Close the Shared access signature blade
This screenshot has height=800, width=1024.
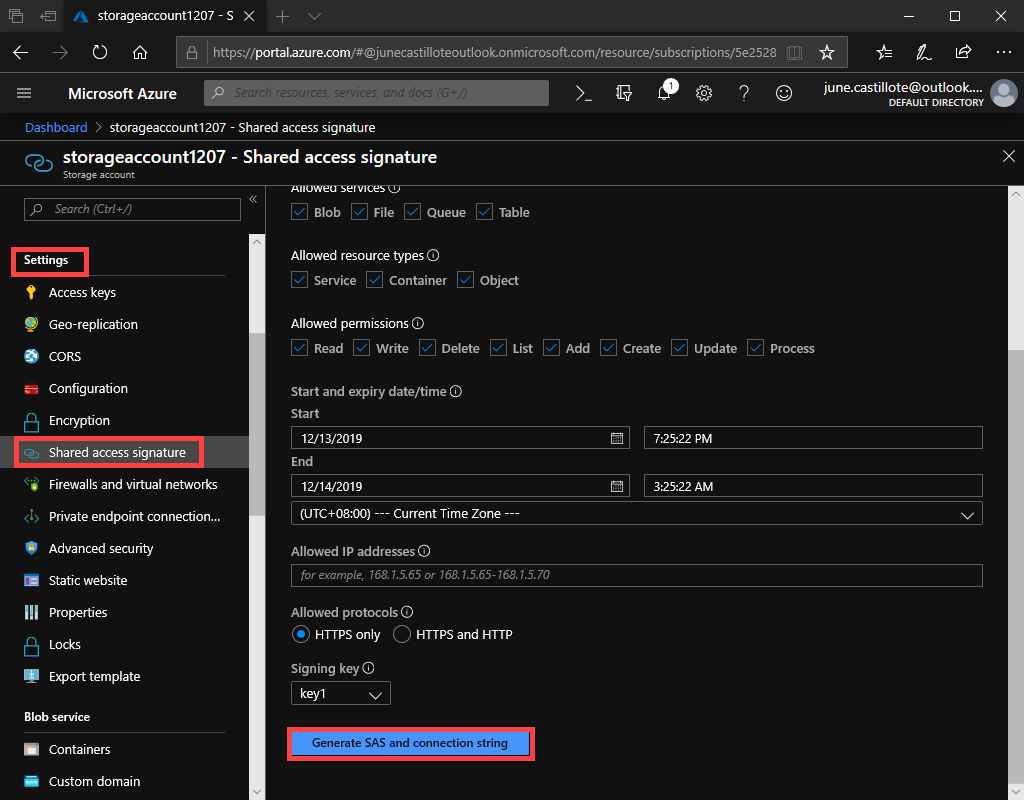pos(1009,156)
